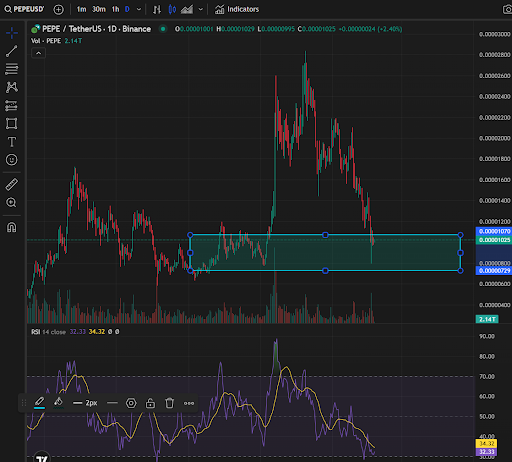Toggle the magnet snapping mode
Viewport: 512px width, 462px height.
(12, 227)
